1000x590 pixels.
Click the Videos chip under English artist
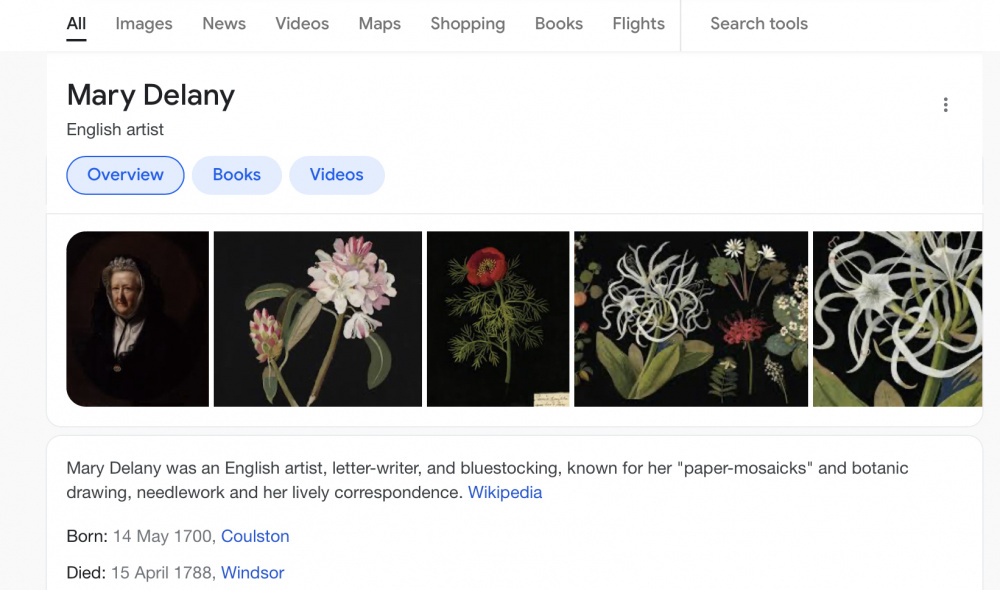(337, 175)
